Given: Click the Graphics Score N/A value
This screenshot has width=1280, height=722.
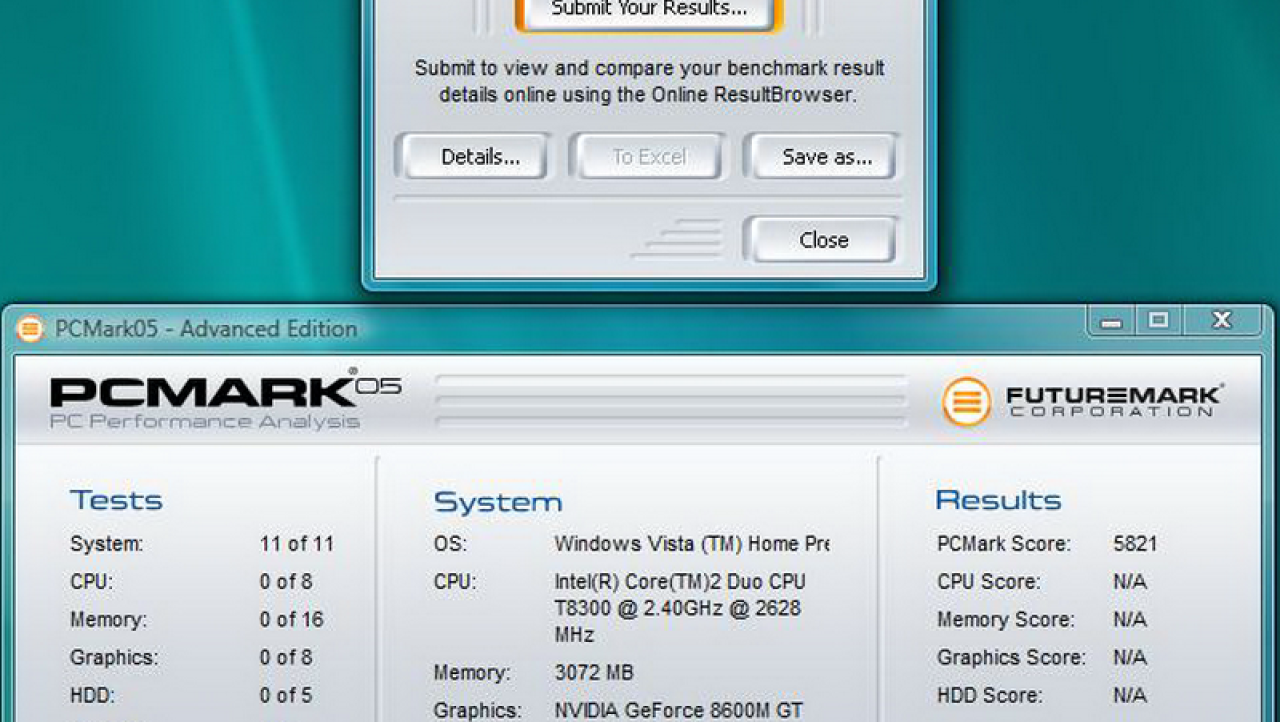Looking at the screenshot, I should click(x=1130, y=658).
